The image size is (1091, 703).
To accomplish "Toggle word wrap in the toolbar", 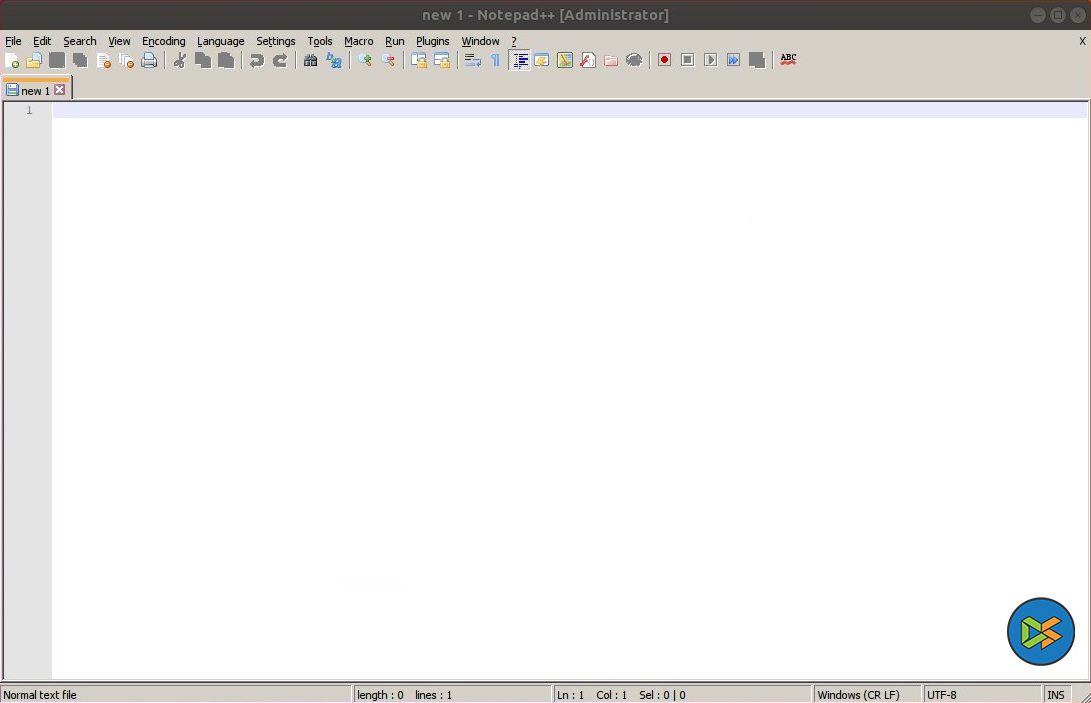I will (473, 61).
